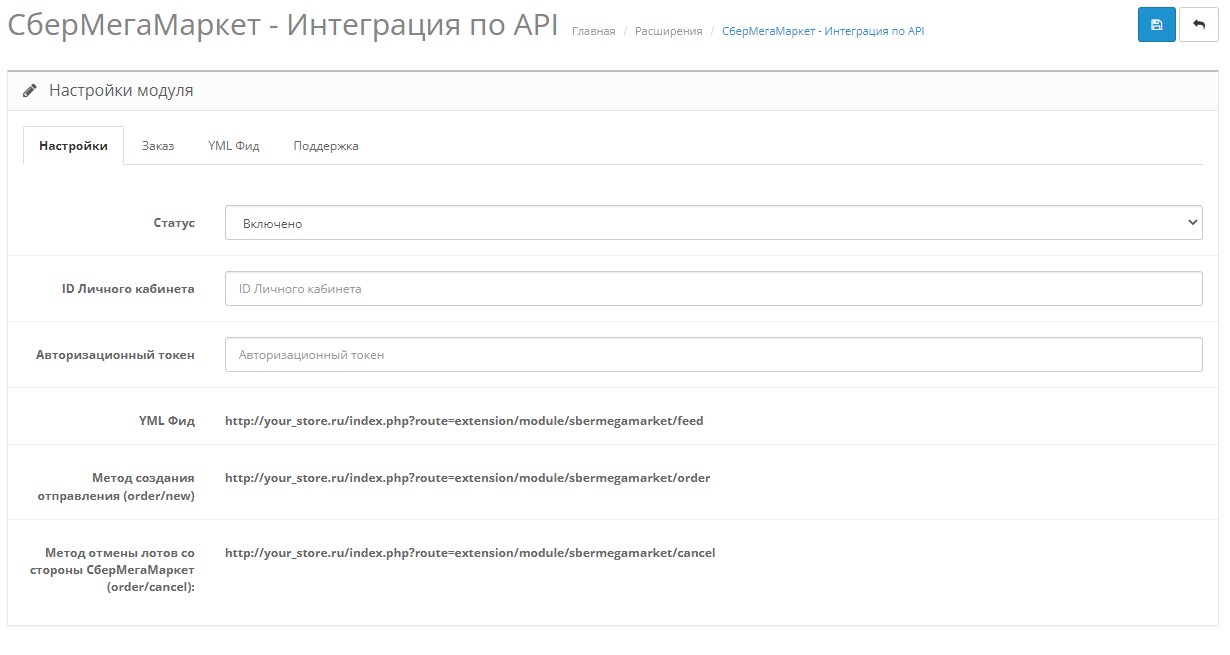
Task: Click the order creation URL ending in /order
Action: click(467, 478)
